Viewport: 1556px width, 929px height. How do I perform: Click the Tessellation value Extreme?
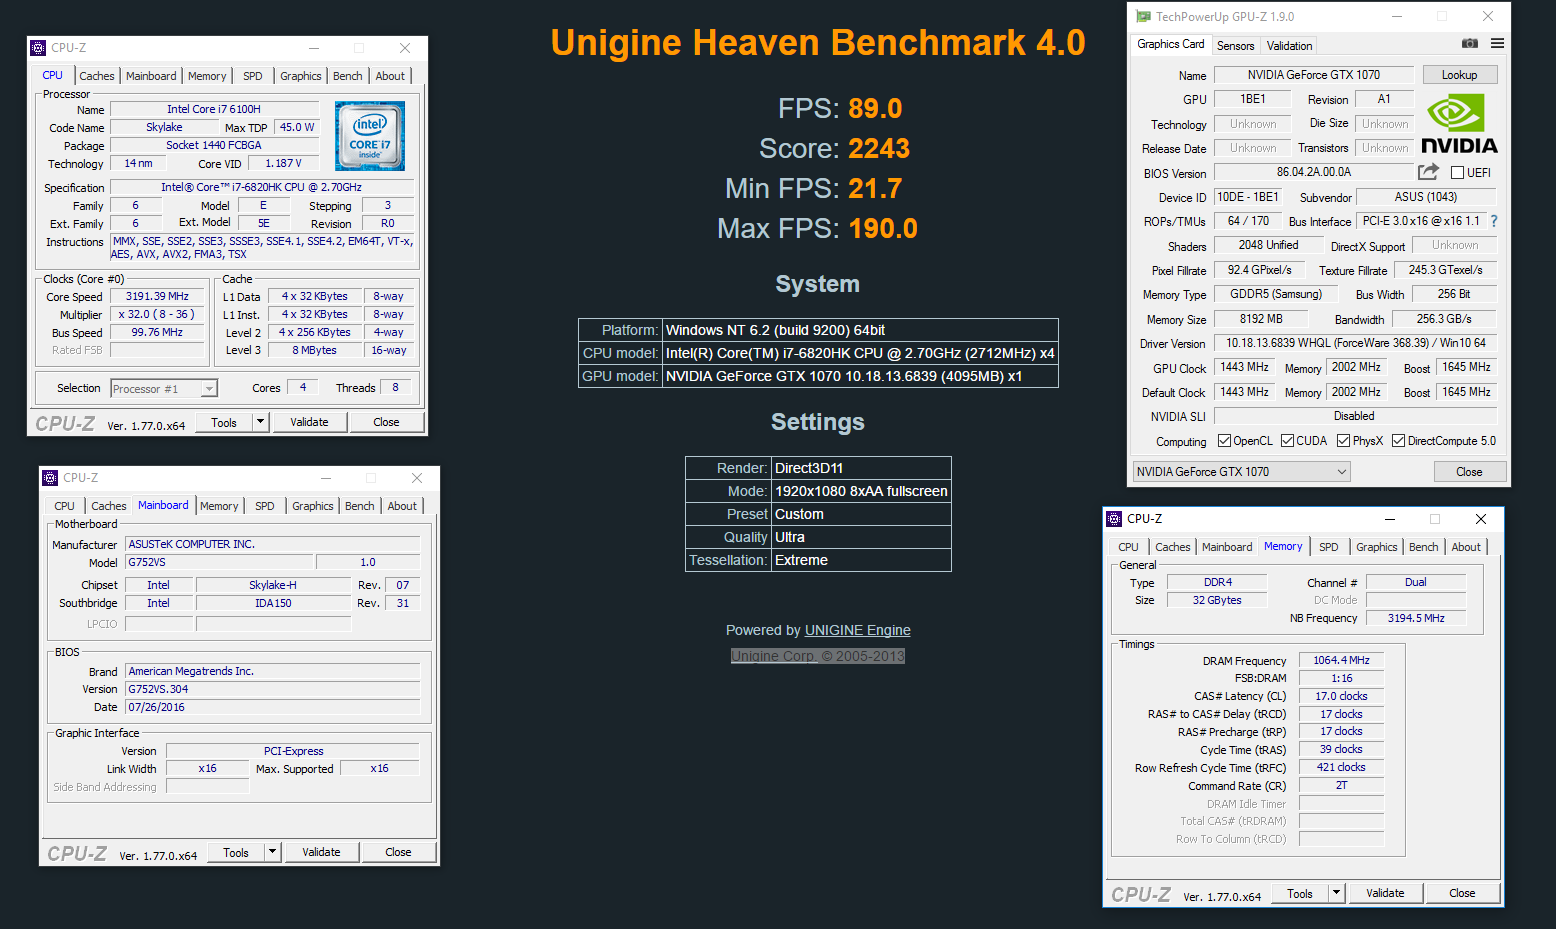click(861, 560)
